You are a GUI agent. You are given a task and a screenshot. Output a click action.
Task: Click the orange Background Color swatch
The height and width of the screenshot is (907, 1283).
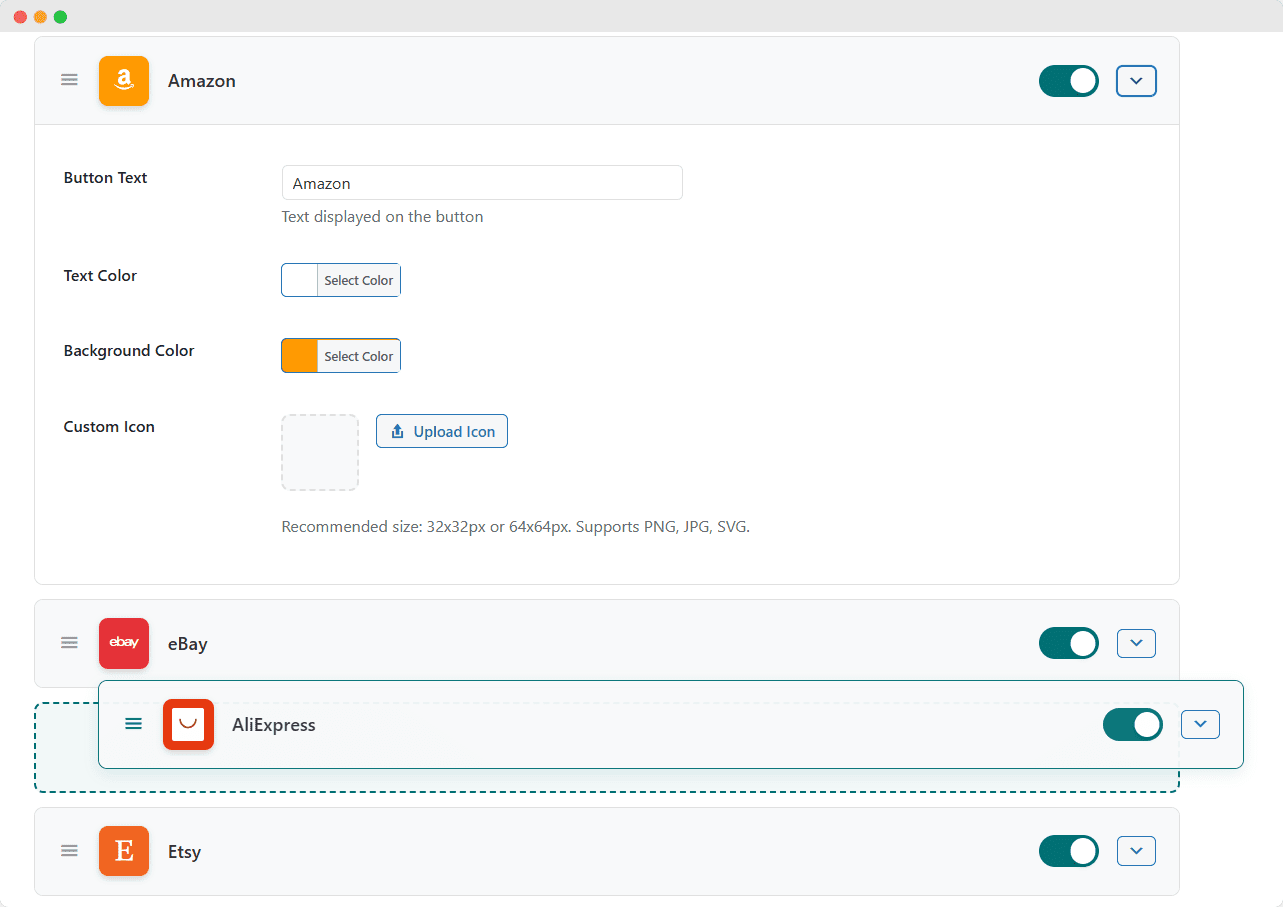[299, 355]
